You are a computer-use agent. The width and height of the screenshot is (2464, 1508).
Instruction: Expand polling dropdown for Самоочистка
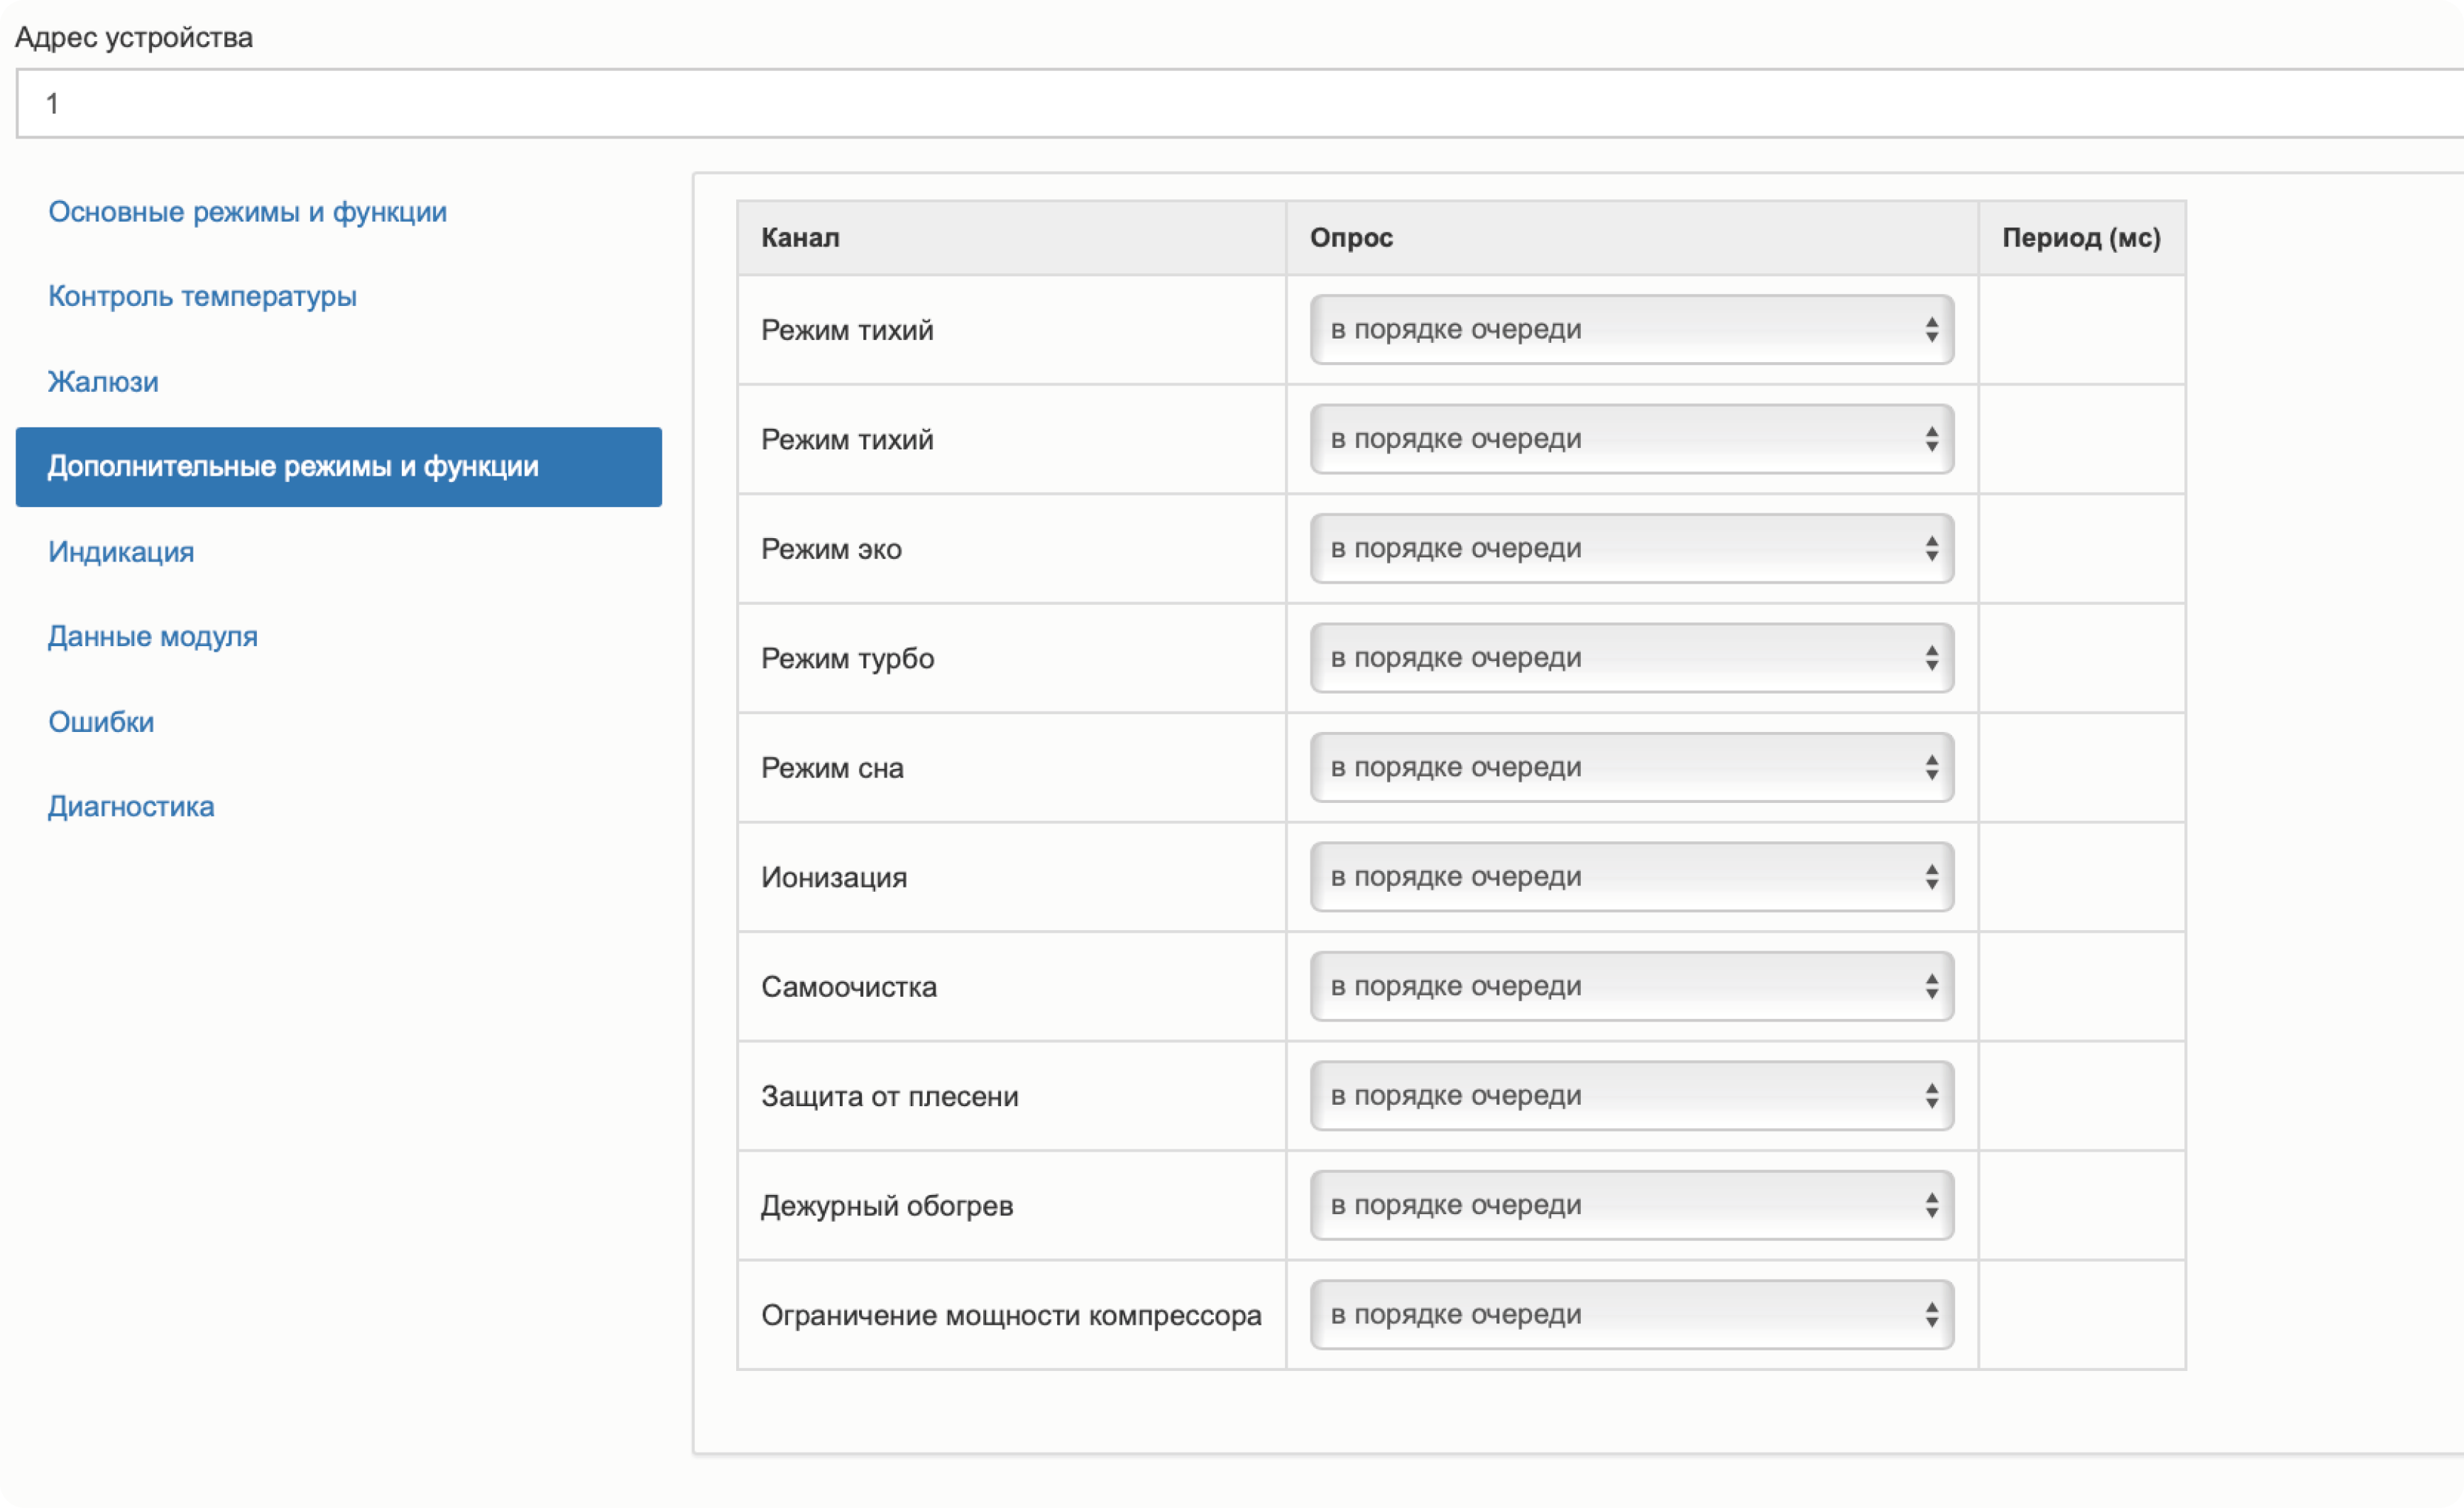1631,986
